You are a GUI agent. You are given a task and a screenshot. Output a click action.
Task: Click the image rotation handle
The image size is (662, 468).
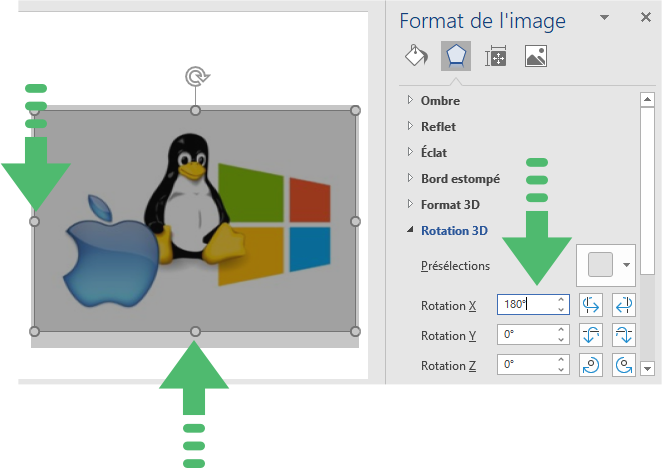click(x=196, y=76)
